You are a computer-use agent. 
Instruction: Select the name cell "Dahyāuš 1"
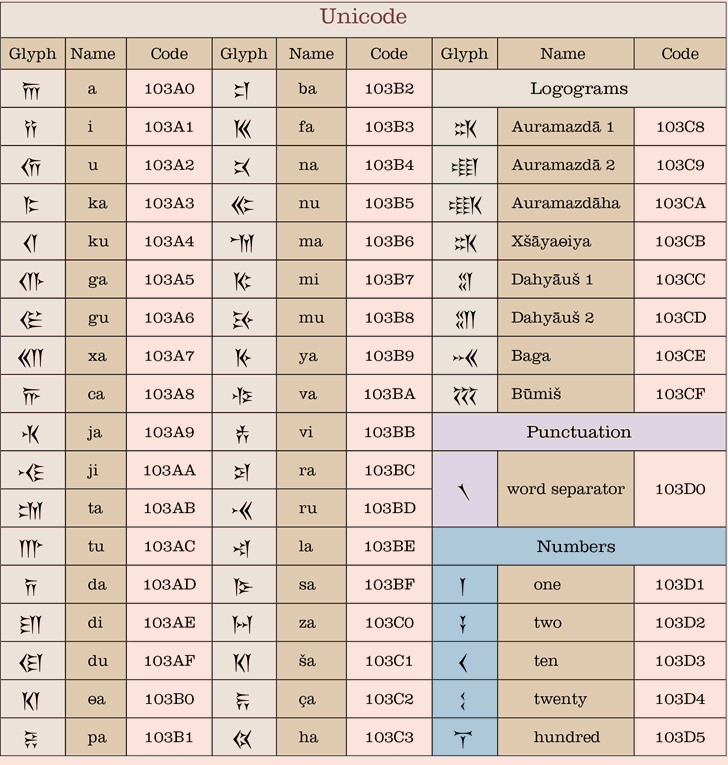[565, 280]
